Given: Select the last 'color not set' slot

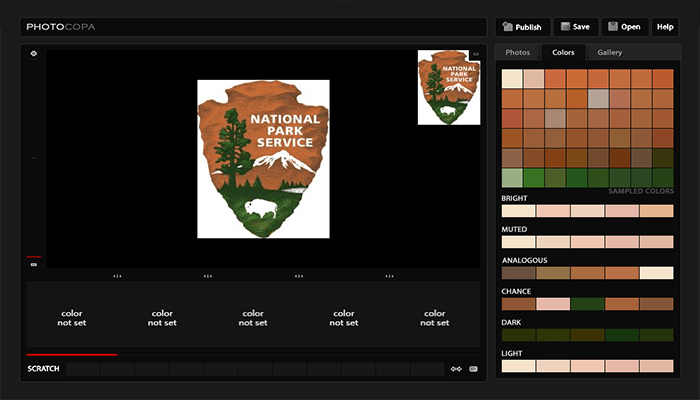Looking at the screenshot, I should click(435, 318).
